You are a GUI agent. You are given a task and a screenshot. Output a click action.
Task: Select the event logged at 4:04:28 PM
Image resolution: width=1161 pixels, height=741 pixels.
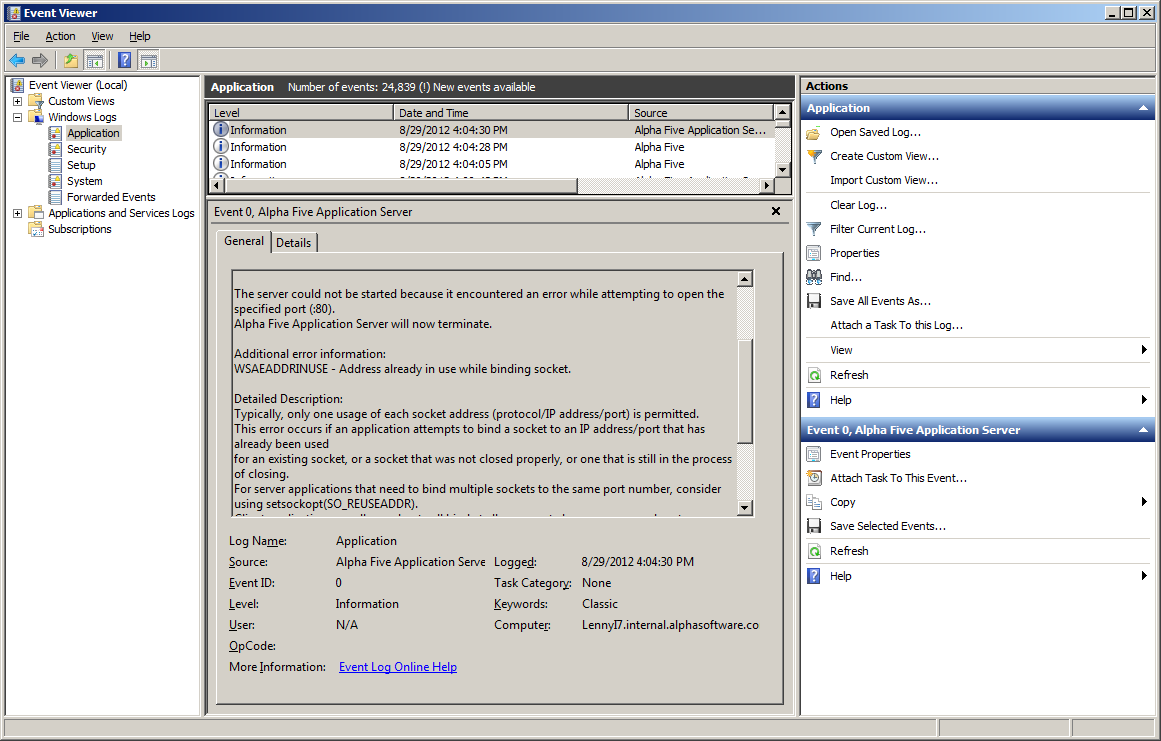492,147
